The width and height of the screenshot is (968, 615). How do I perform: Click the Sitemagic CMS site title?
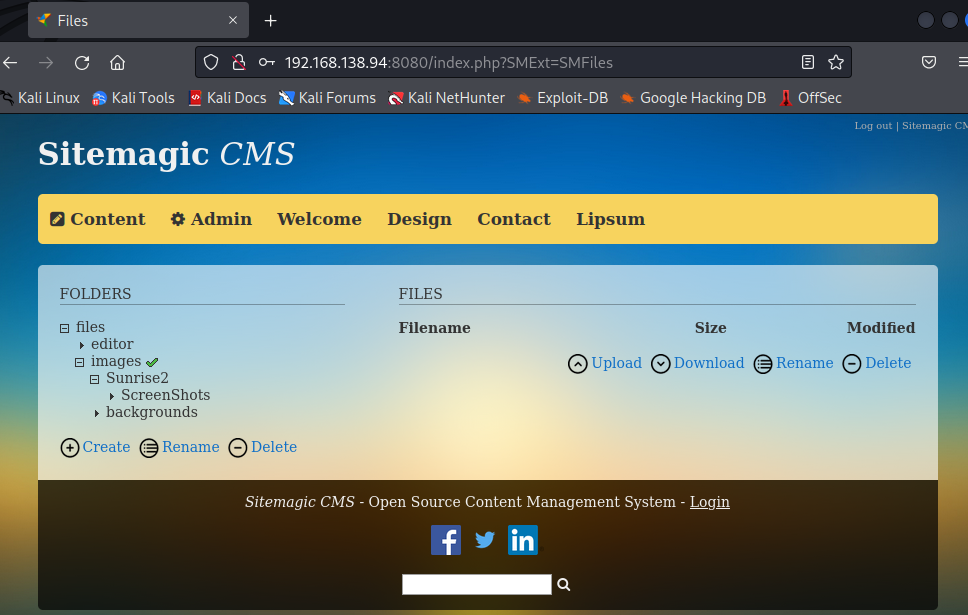pos(166,154)
